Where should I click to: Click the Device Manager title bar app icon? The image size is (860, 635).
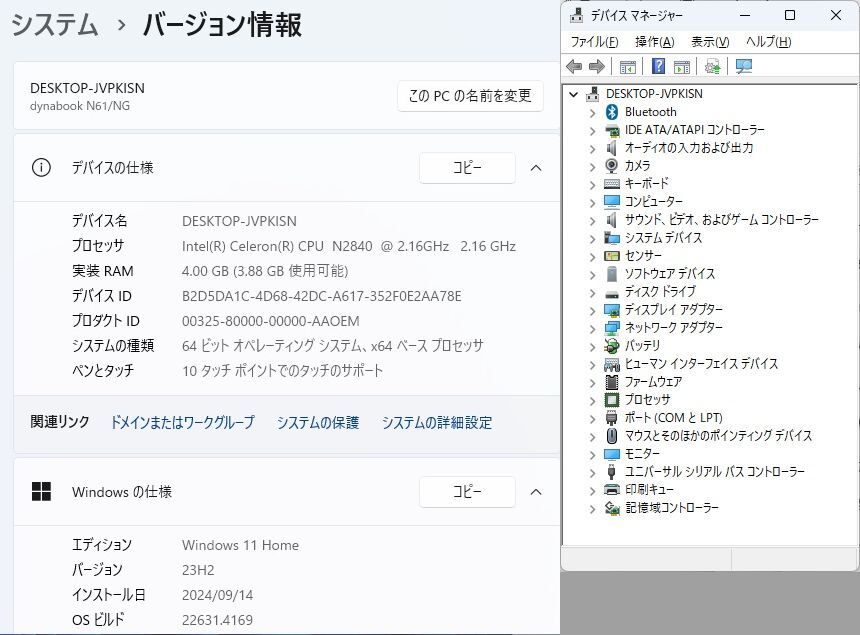(x=576, y=15)
